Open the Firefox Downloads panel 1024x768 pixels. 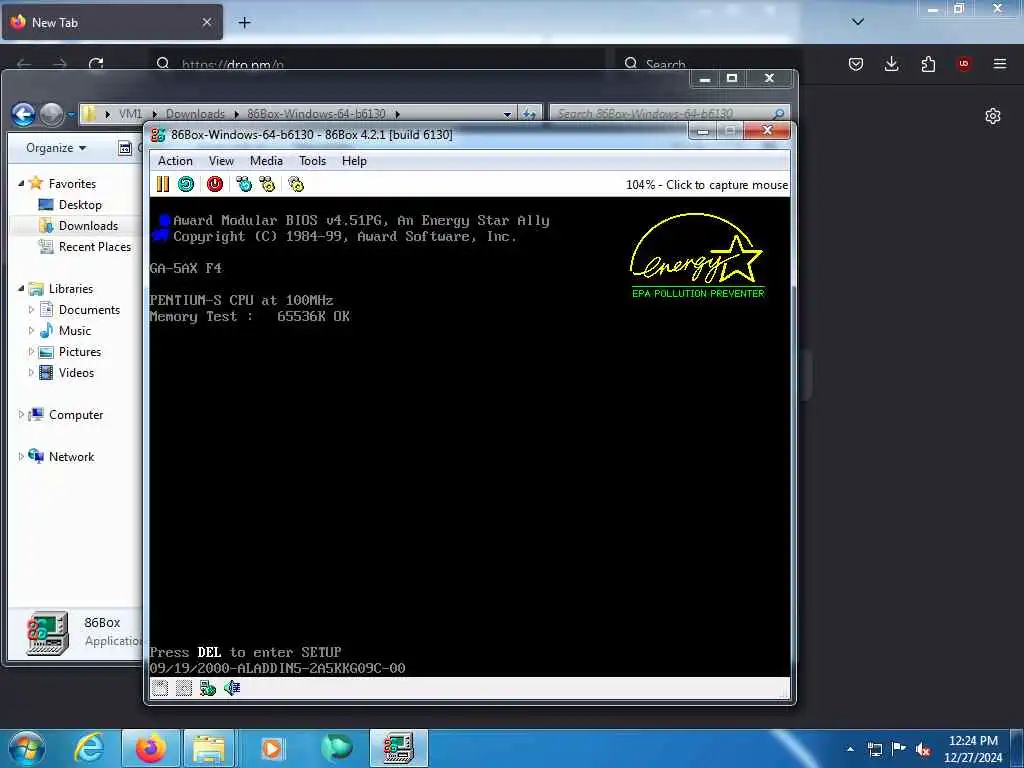pyautogui.click(x=891, y=63)
